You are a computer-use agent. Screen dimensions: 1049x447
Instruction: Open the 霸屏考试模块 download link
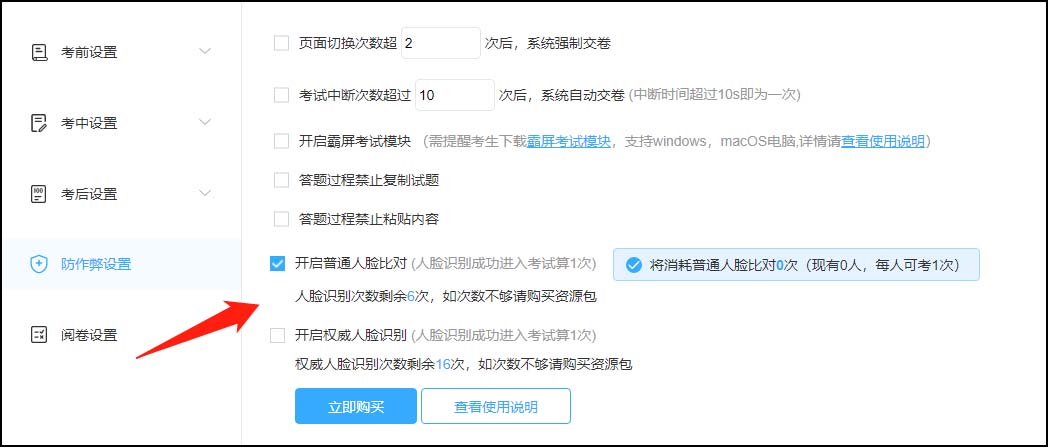[x=569, y=142]
